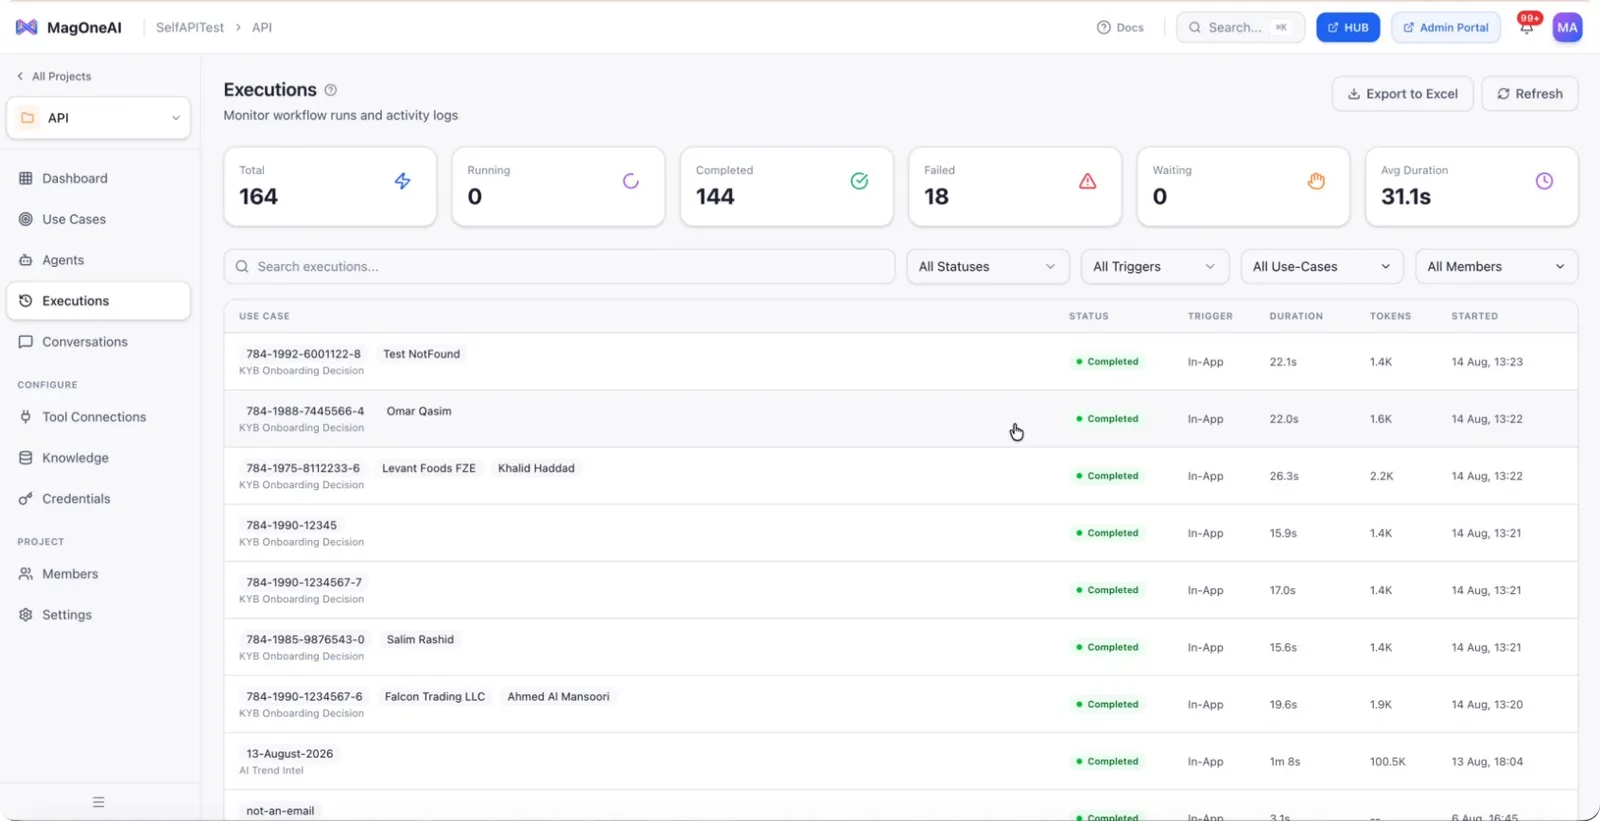This screenshot has width=1600, height=821.
Task: Click the Docs help link
Action: tap(1120, 27)
